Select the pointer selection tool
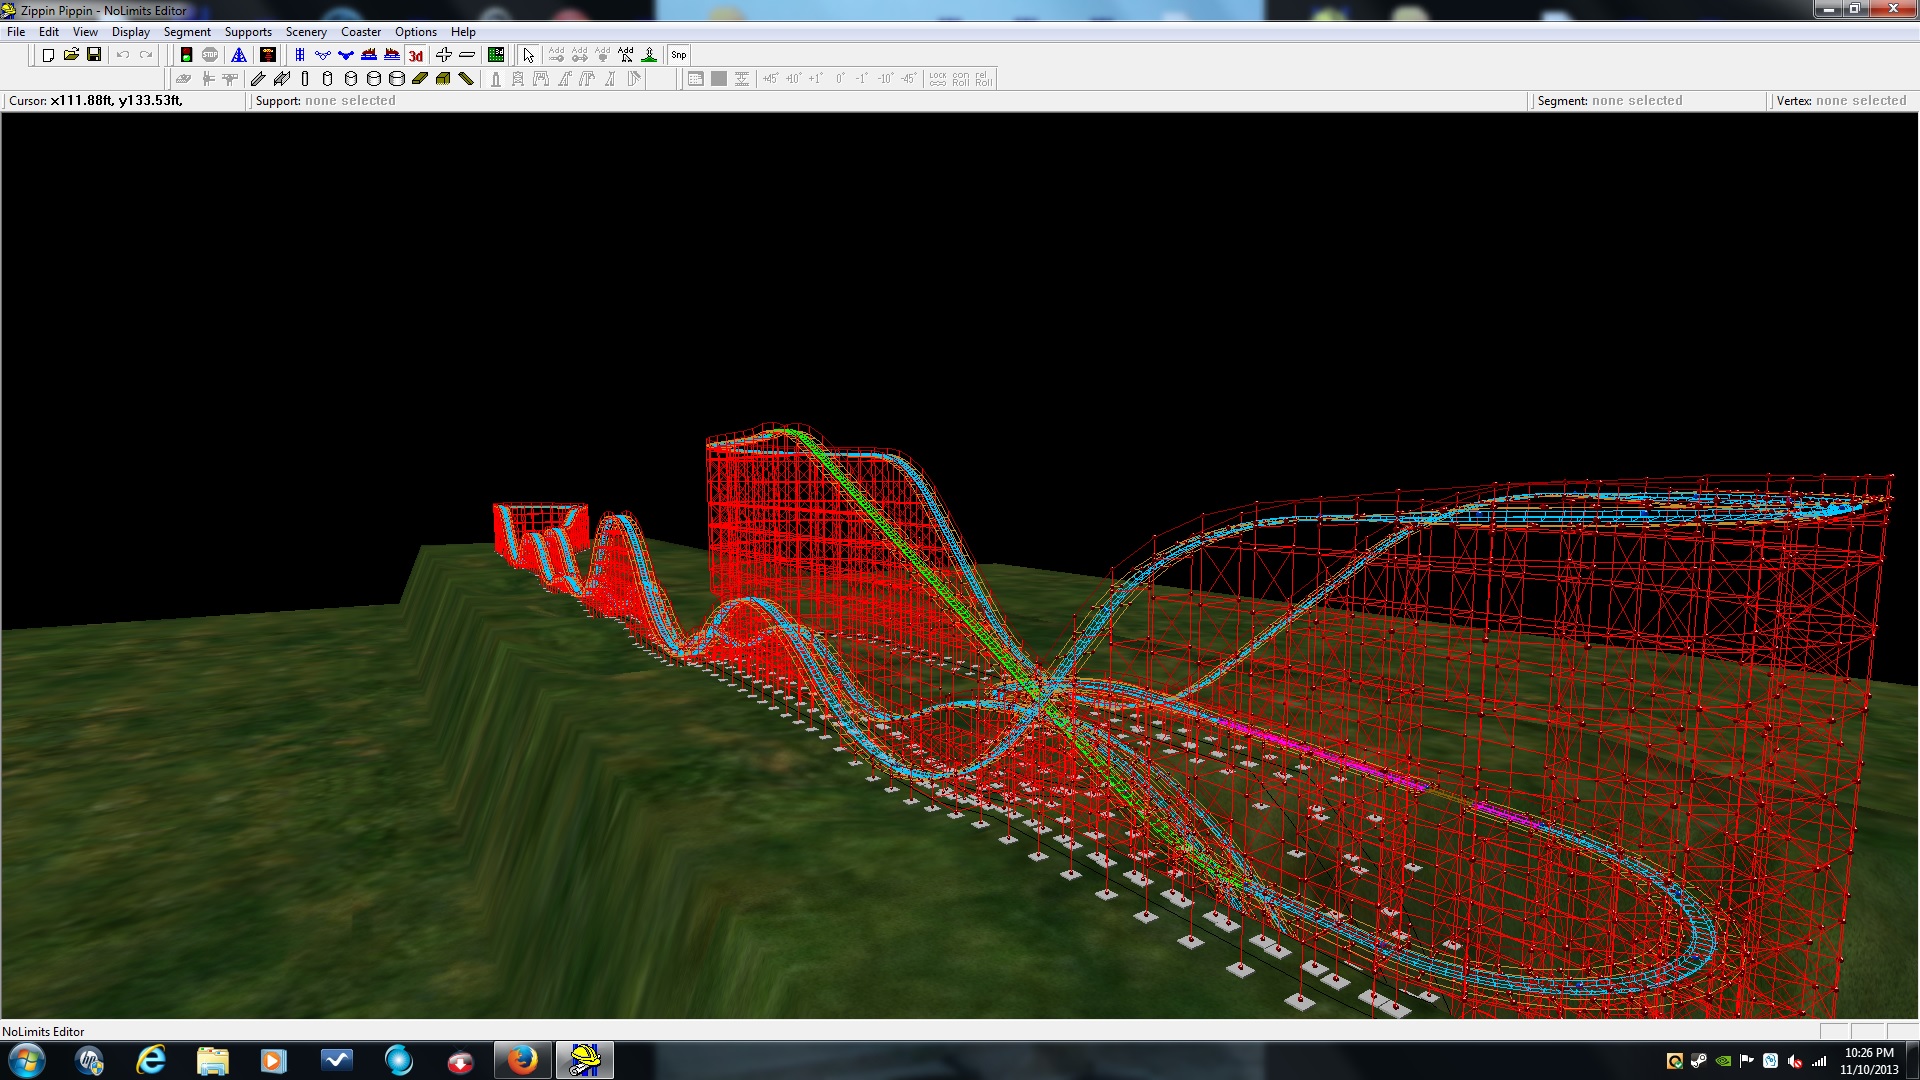 tap(528, 55)
